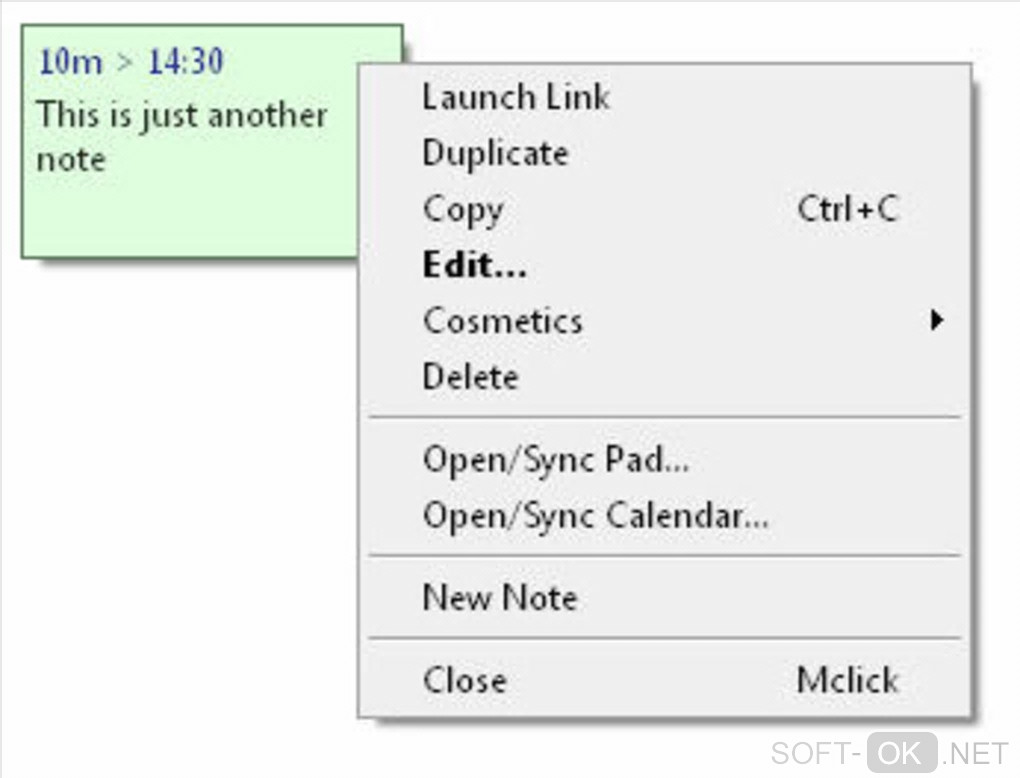Create a New Note from the menu

coord(500,598)
